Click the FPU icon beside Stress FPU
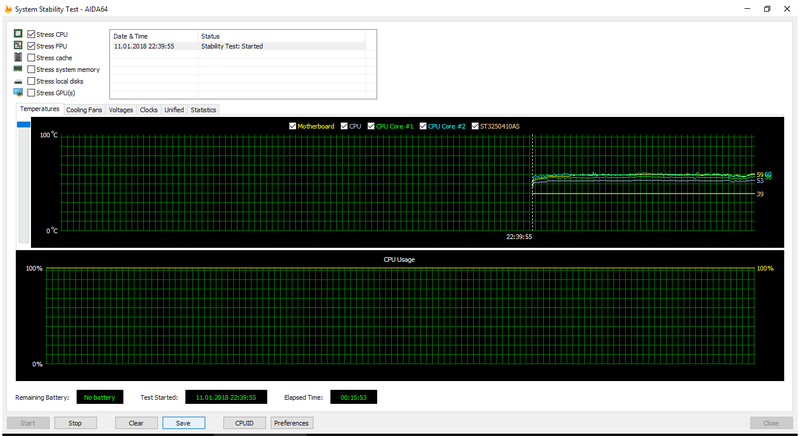Viewport: 800px width, 436px height. [18, 46]
